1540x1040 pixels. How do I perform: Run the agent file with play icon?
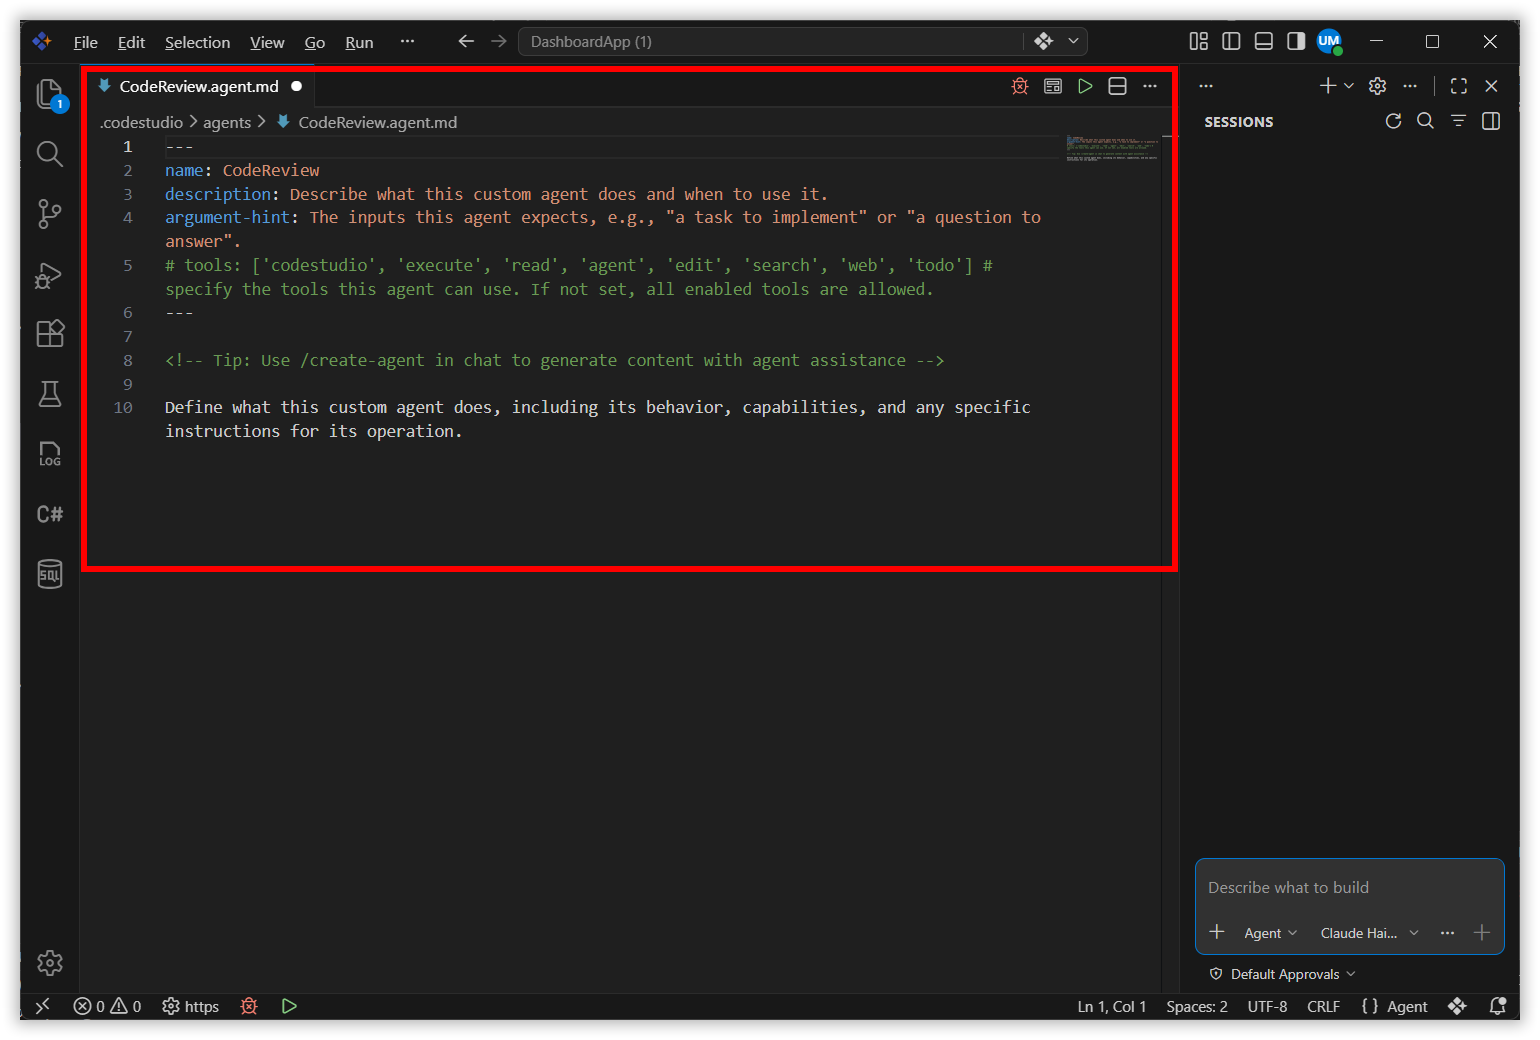(1085, 86)
